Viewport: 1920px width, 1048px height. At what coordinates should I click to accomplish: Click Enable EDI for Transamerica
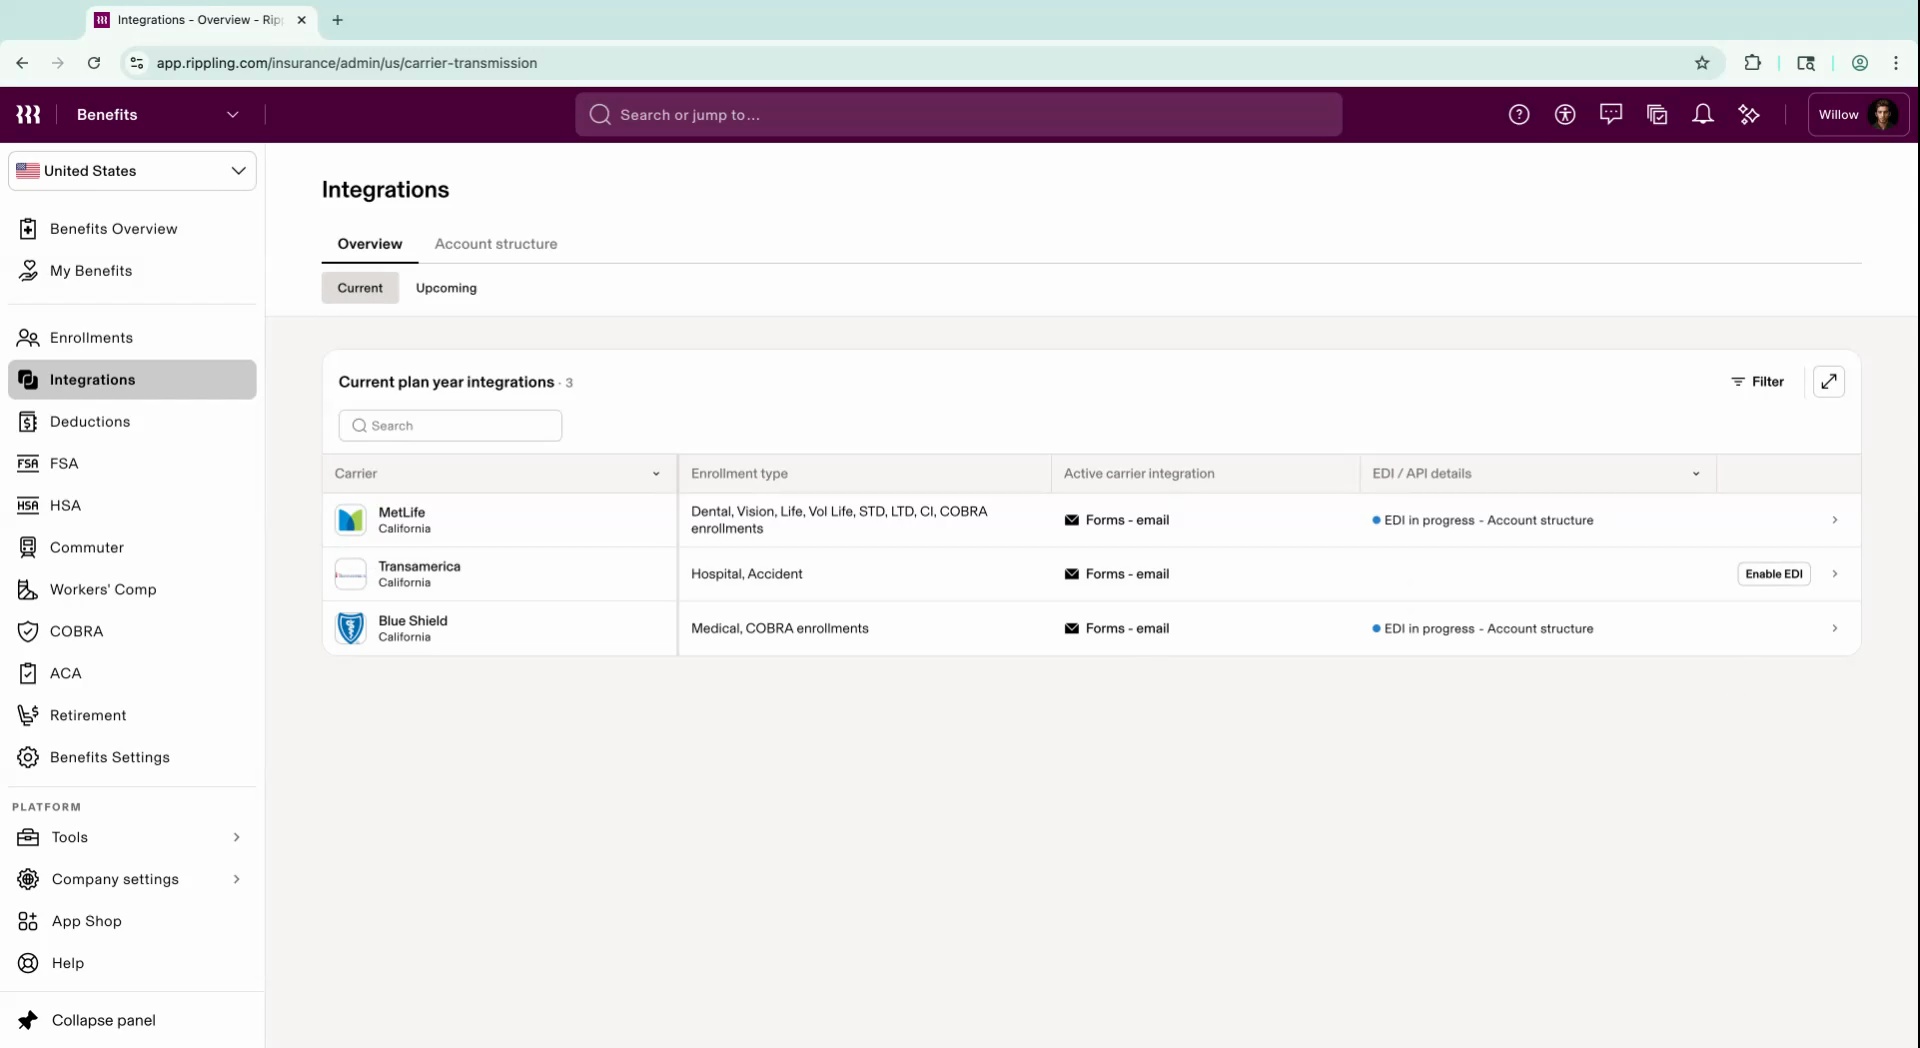[1773, 574]
